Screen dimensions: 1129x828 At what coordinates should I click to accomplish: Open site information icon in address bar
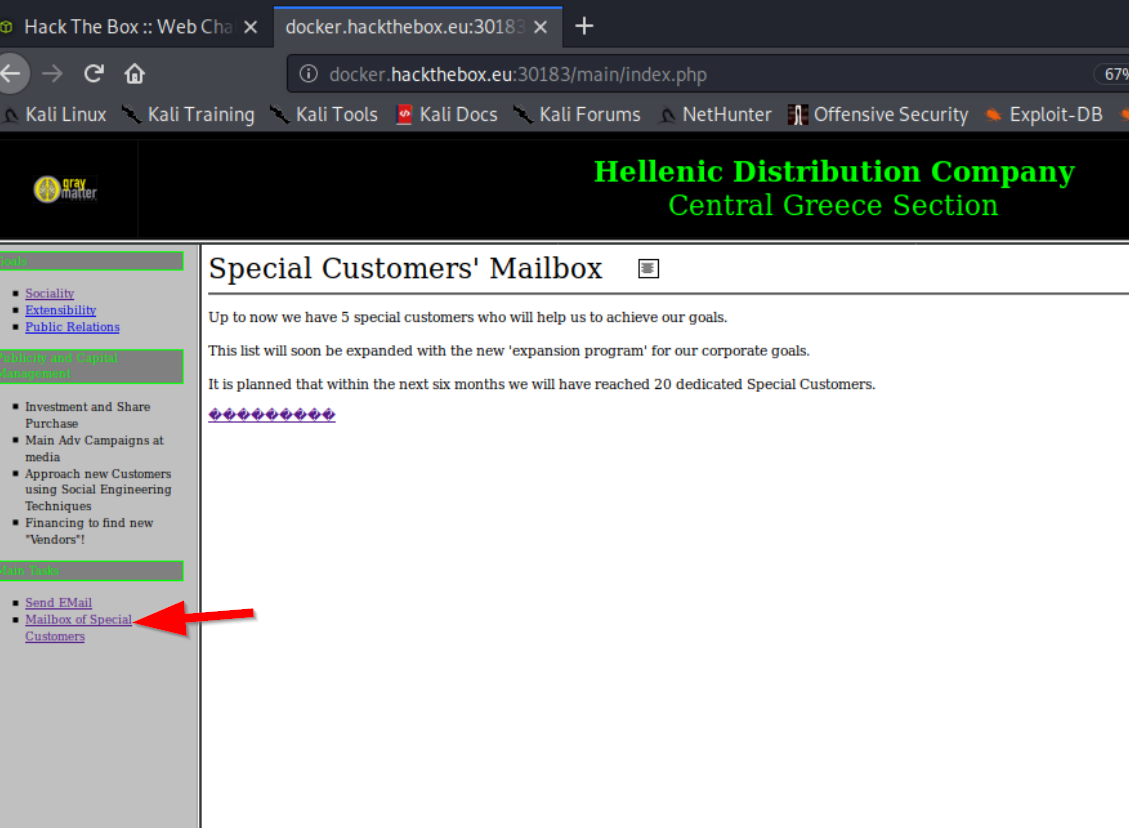[x=309, y=74]
